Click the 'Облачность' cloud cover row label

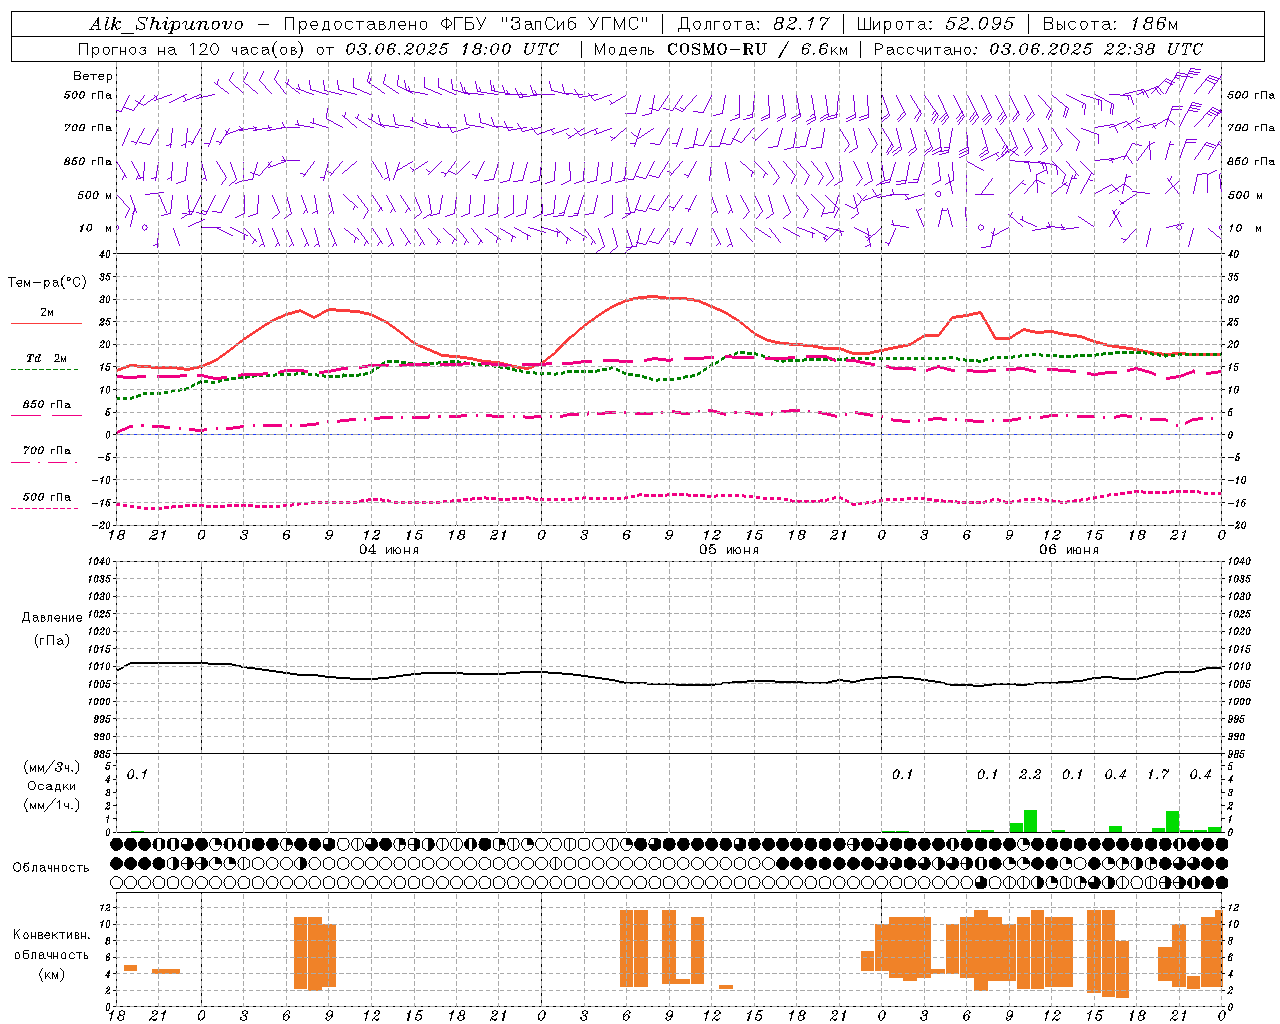point(51,868)
